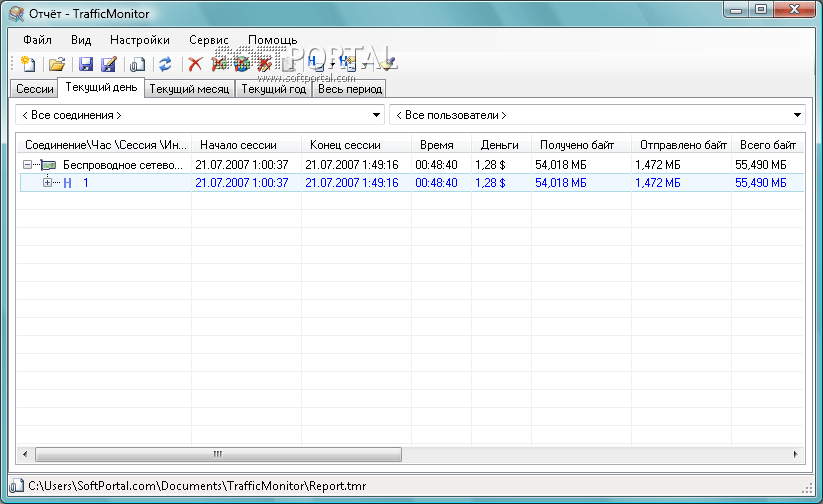Switch to the Сессии tab

(x=35, y=89)
